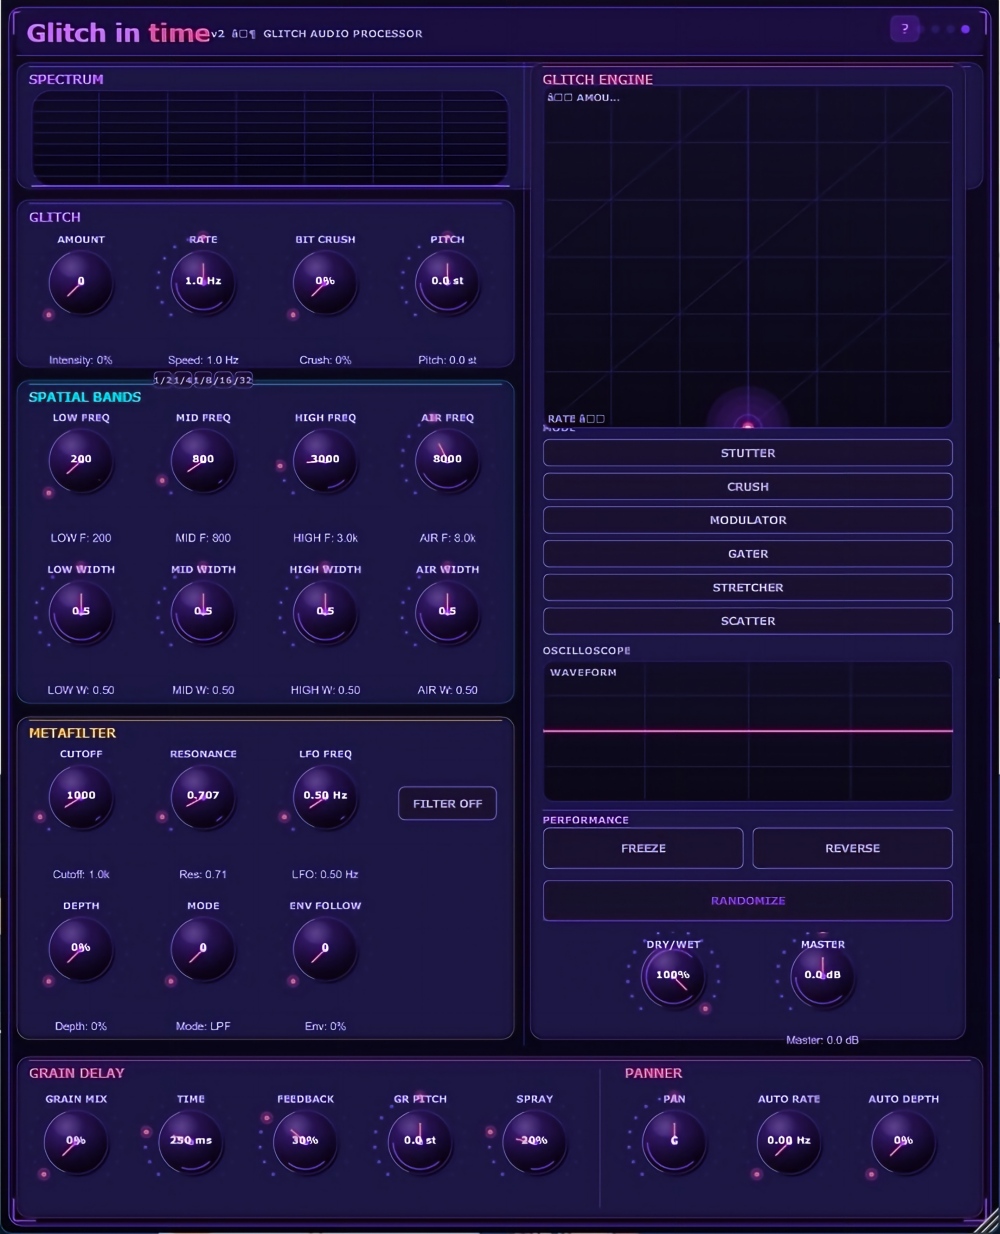Click the BIT CRUSH knob
This screenshot has width=1000, height=1234.
pos(325,282)
